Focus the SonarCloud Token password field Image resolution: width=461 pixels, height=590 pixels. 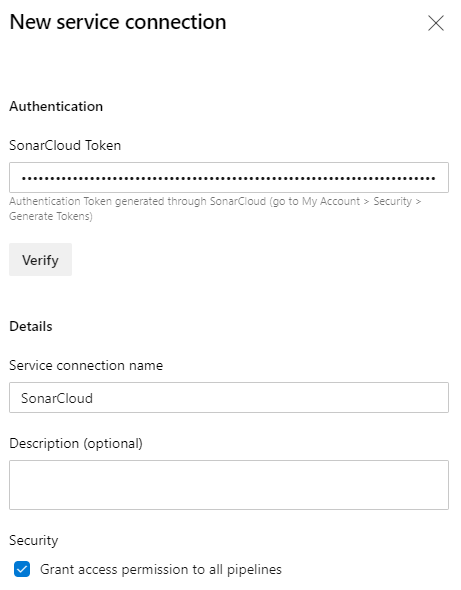click(229, 178)
